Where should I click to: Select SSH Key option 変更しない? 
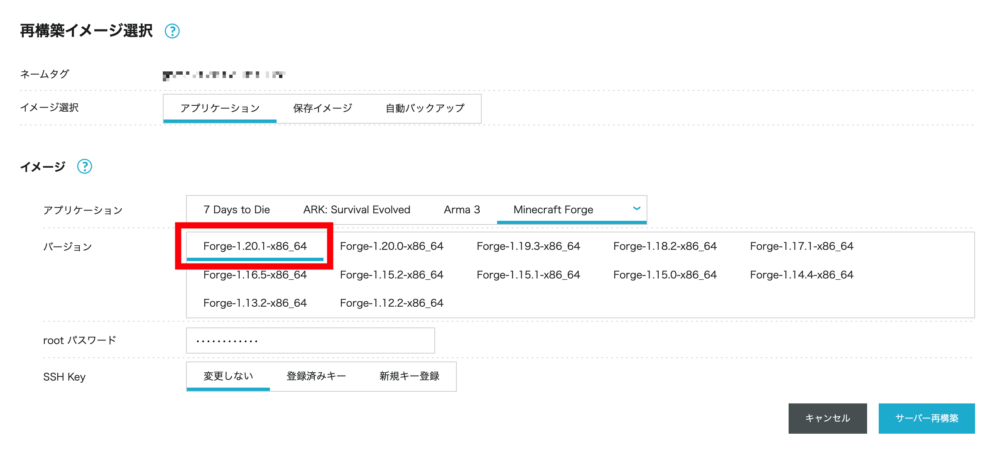tap(228, 376)
